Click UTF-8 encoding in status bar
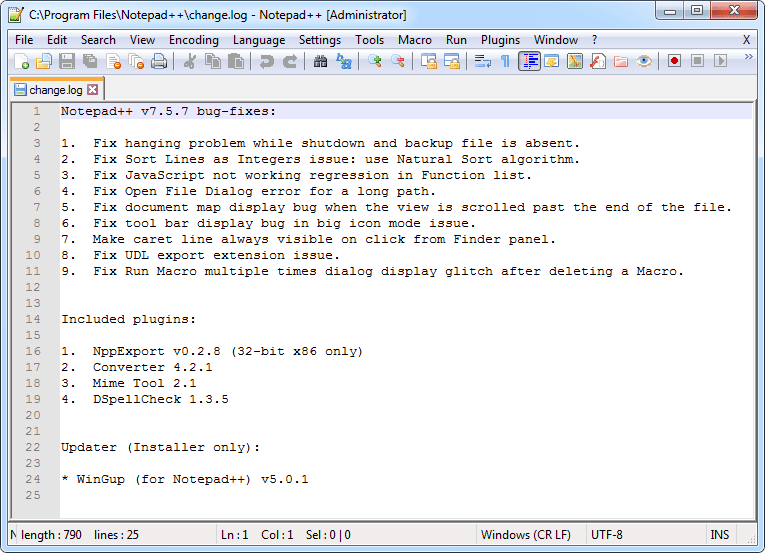The width and height of the screenshot is (765, 553). coord(606,535)
